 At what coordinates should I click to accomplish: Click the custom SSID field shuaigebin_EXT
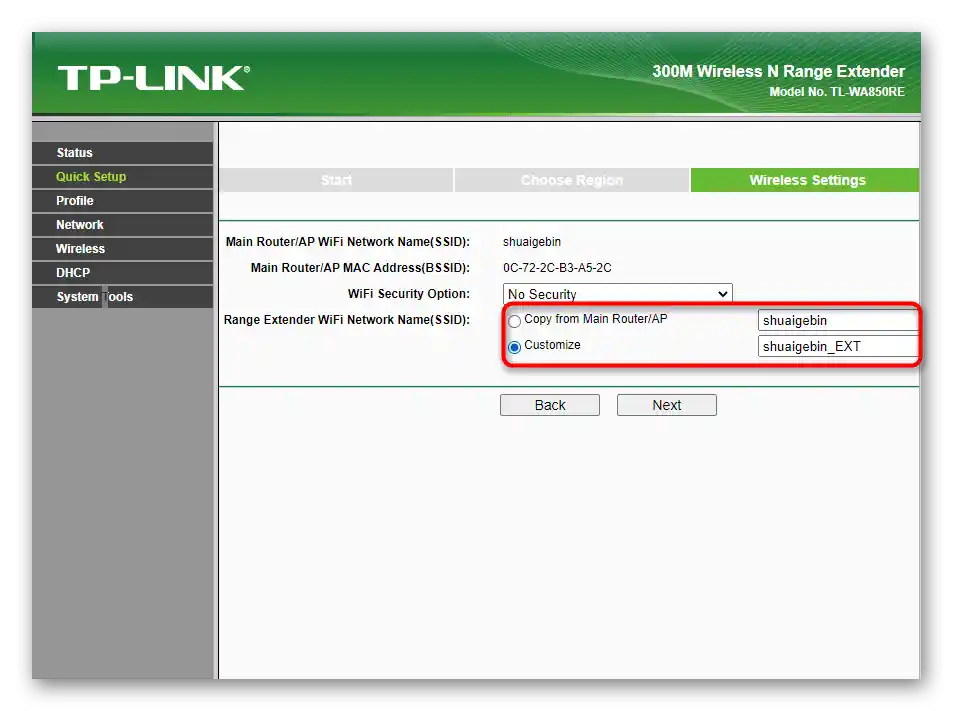838,346
